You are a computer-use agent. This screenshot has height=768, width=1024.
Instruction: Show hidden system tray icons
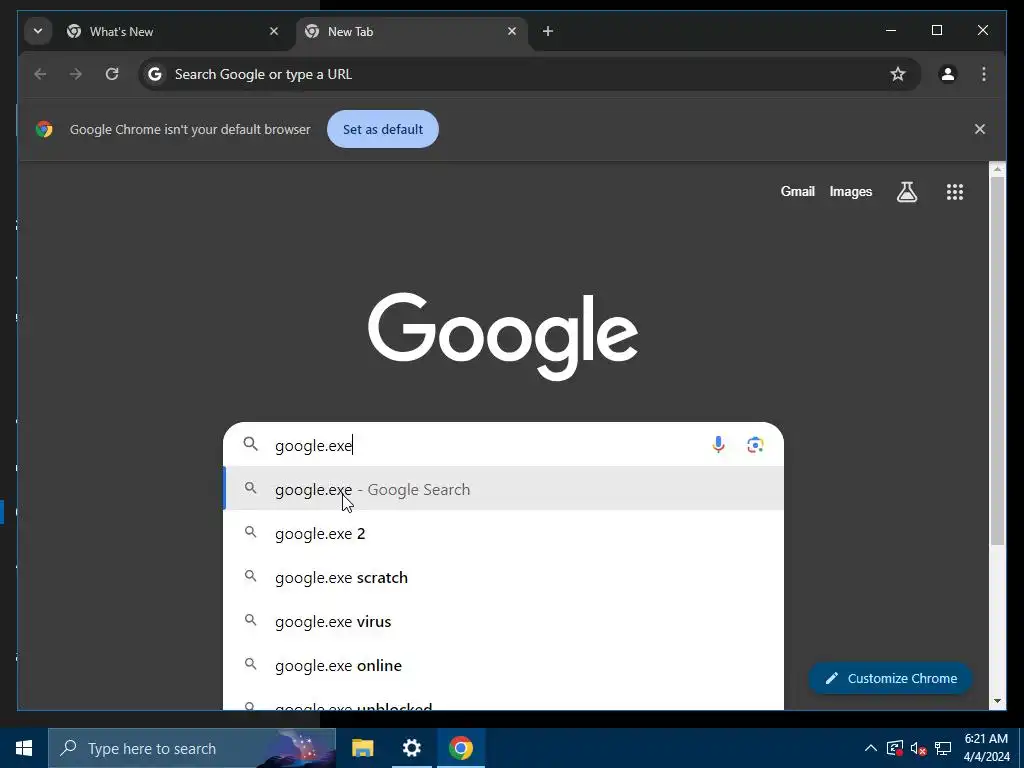[871, 748]
